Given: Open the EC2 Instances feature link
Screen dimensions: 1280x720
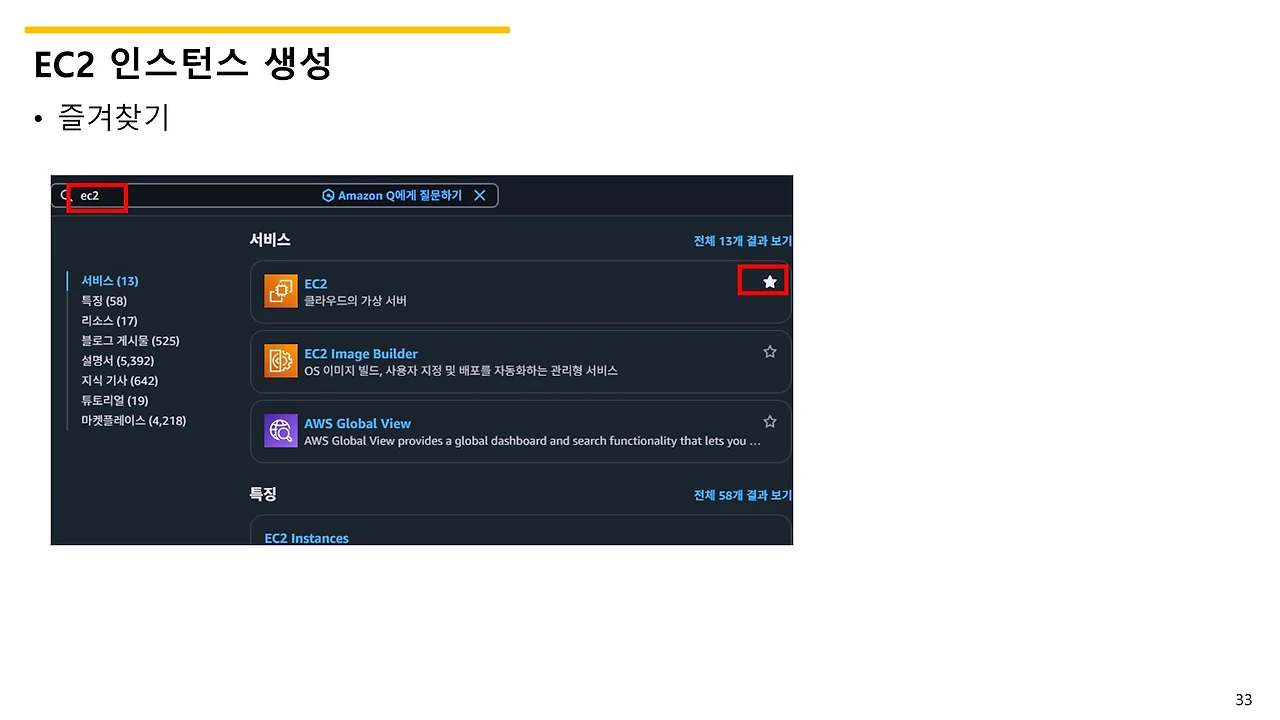Looking at the screenshot, I should coord(306,537).
